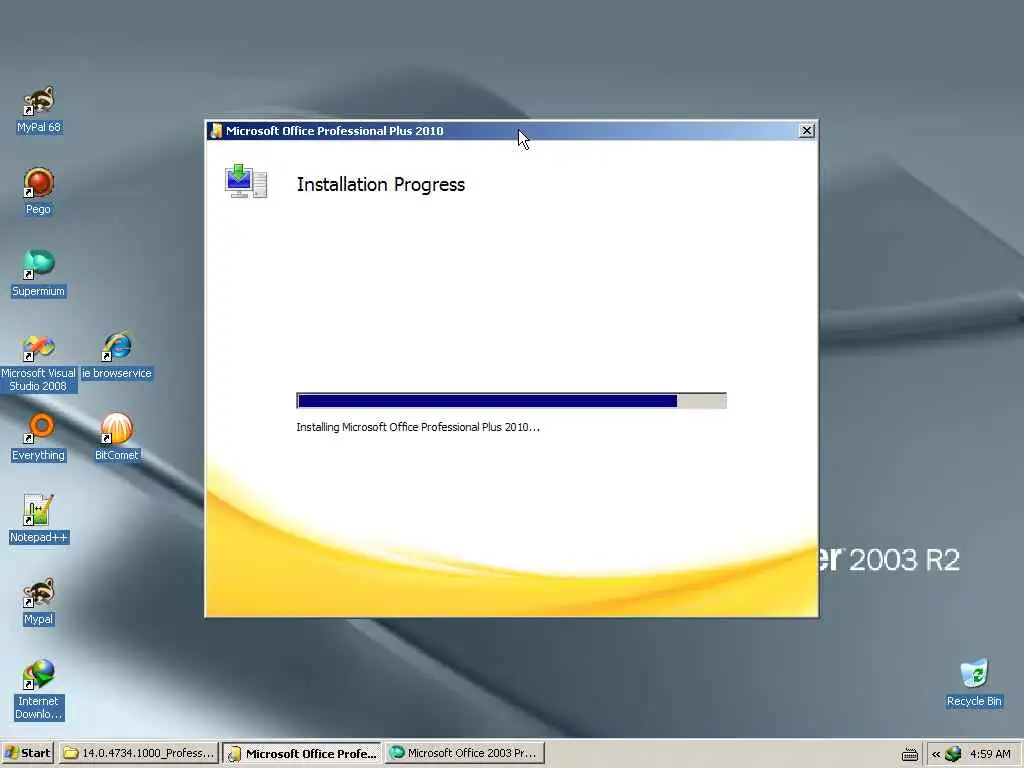Select the Mypal desktop icon

[x=39, y=601]
